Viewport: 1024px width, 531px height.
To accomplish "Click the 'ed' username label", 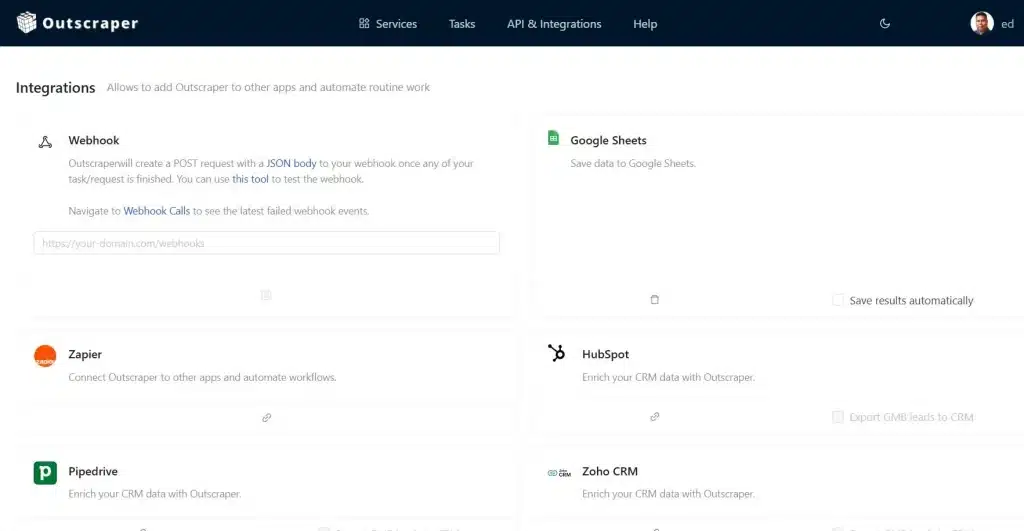I will (1007, 24).
